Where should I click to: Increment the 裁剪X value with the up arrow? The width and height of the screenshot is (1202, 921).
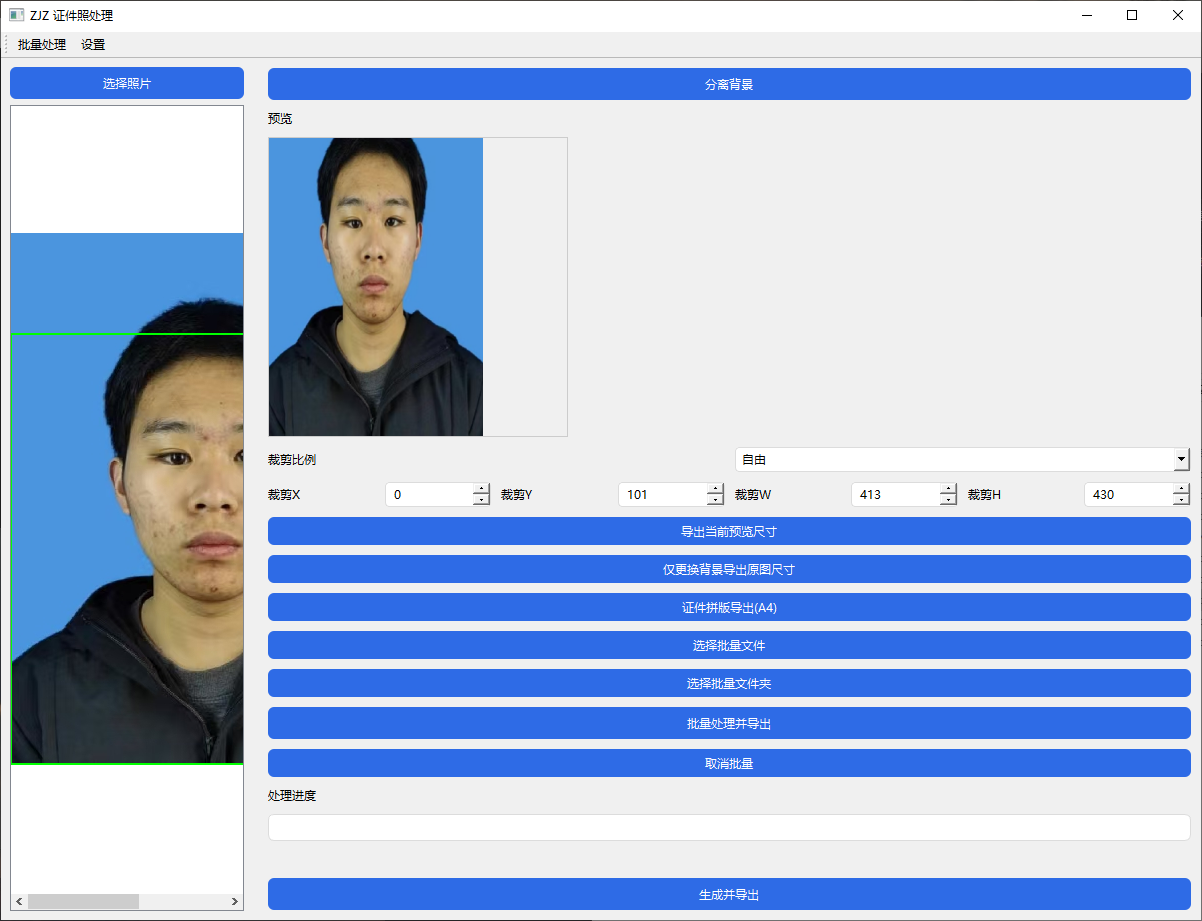click(481, 489)
